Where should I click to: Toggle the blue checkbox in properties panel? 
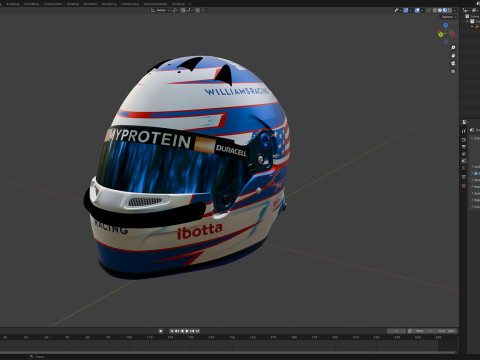476,173
